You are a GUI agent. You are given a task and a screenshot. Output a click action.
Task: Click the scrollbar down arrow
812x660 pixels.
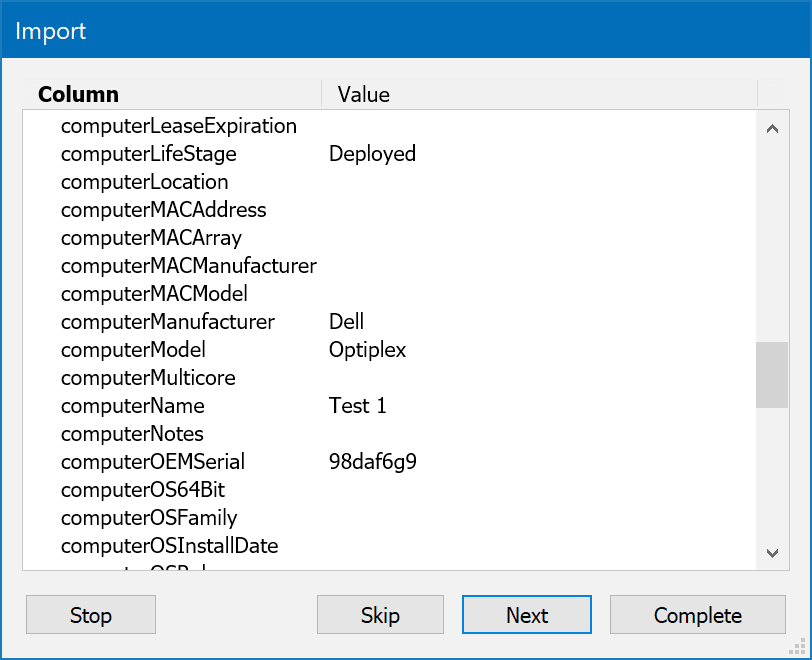(771, 552)
